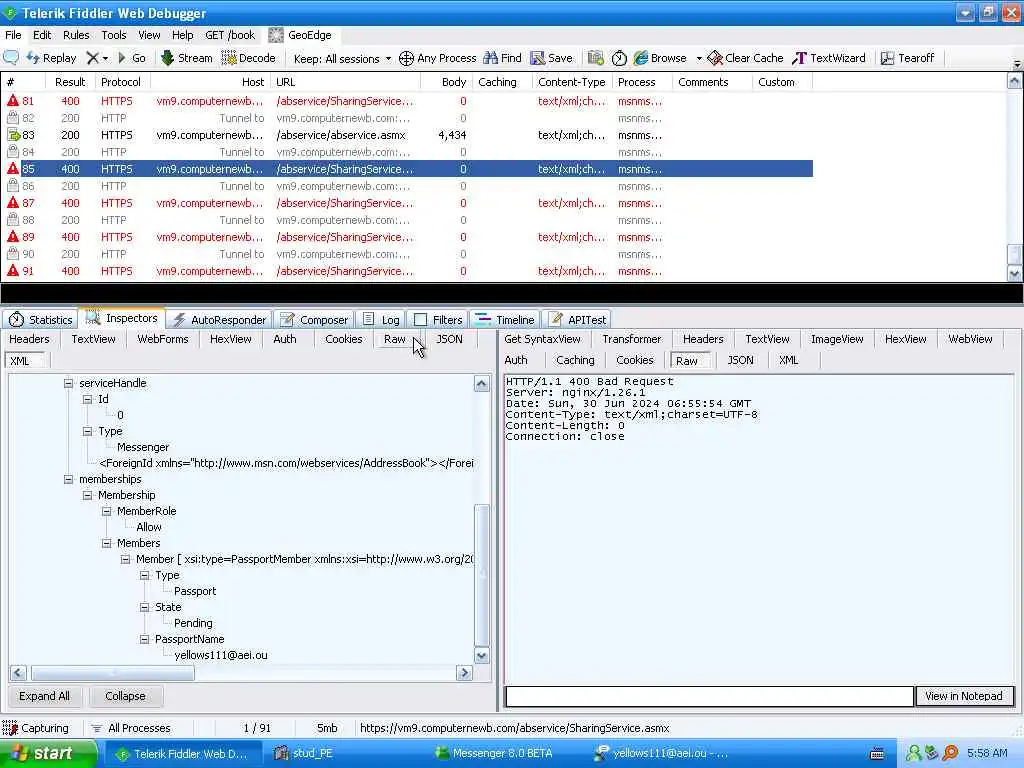The height and width of the screenshot is (768, 1024).
Task: Toggle Stream mode
Action: pyautogui.click(x=187, y=58)
